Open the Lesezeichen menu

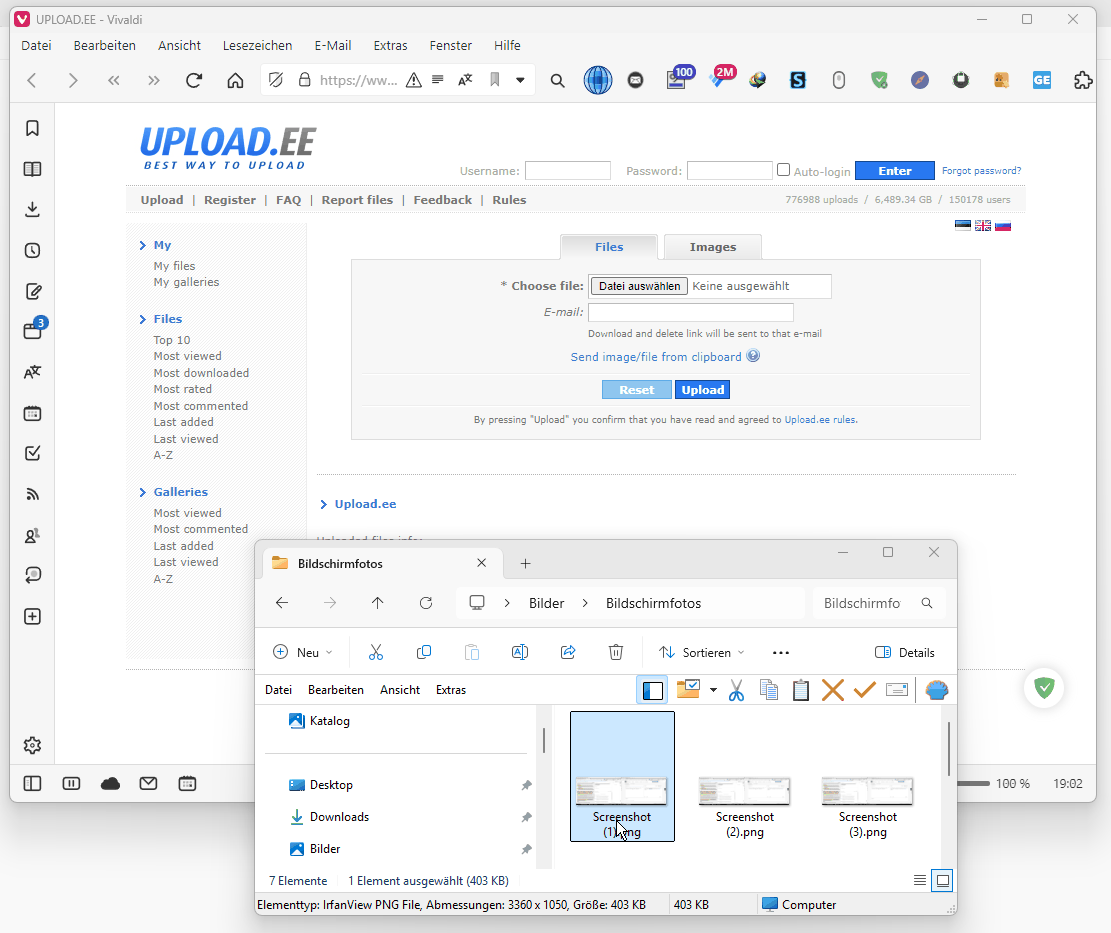(257, 45)
